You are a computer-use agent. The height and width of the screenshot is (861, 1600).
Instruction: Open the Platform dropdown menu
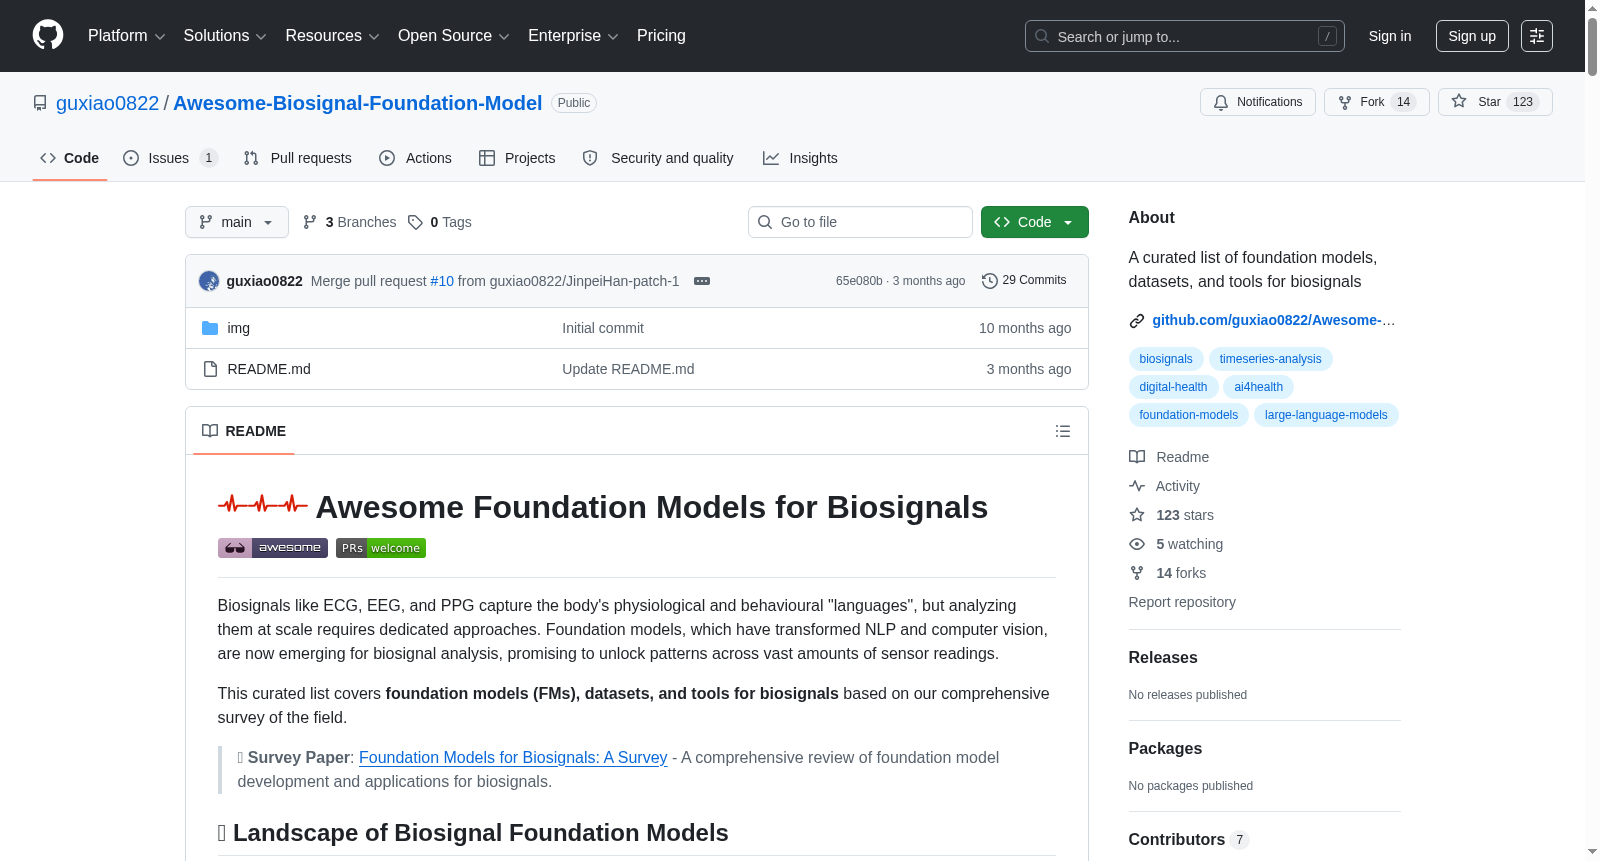tap(127, 36)
